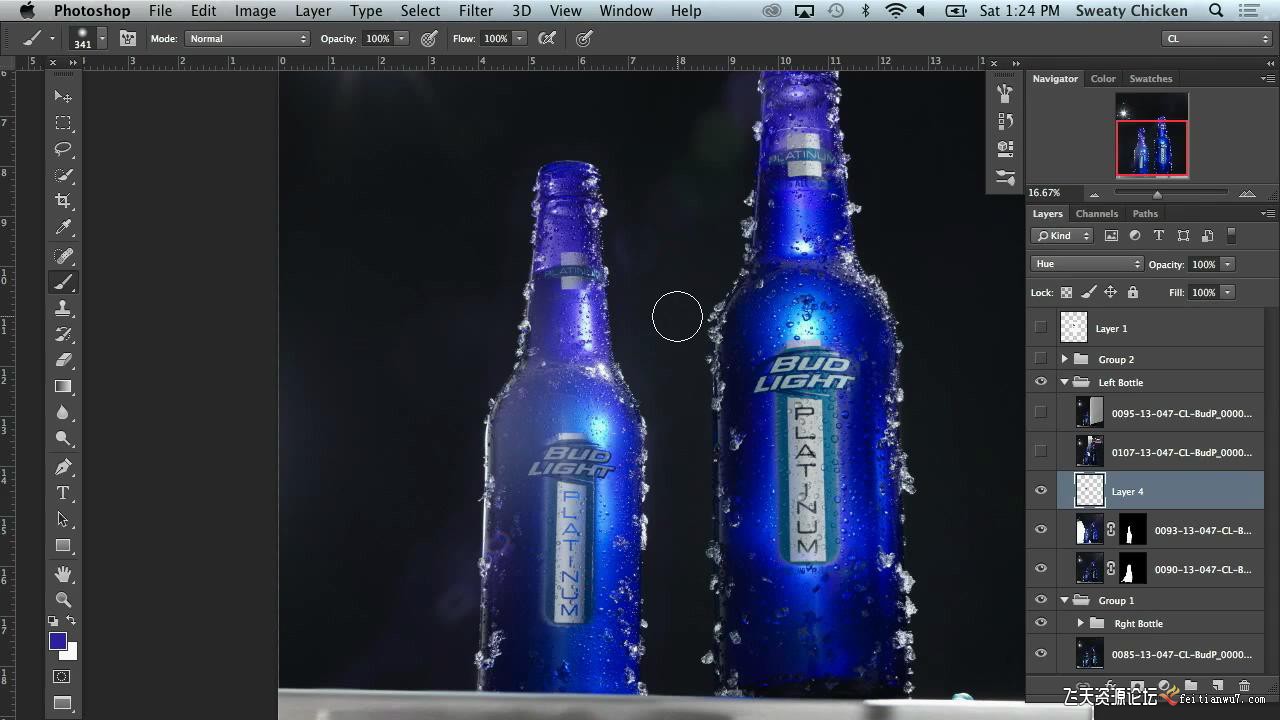Collapse the Left Bottle group
1280x720 pixels.
(1064, 382)
